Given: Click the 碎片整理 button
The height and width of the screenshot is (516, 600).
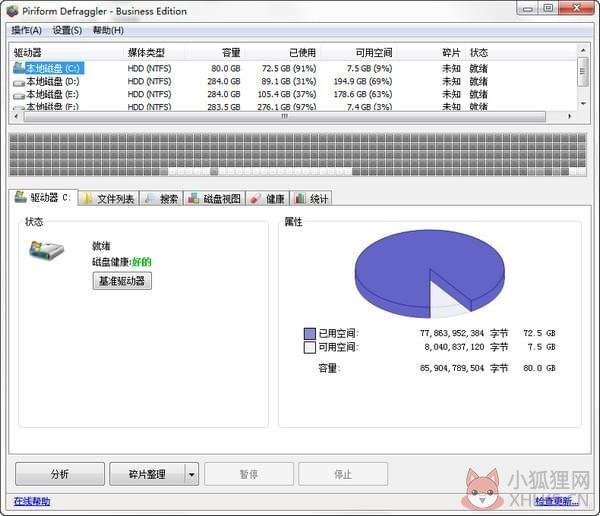Looking at the screenshot, I should [147, 474].
